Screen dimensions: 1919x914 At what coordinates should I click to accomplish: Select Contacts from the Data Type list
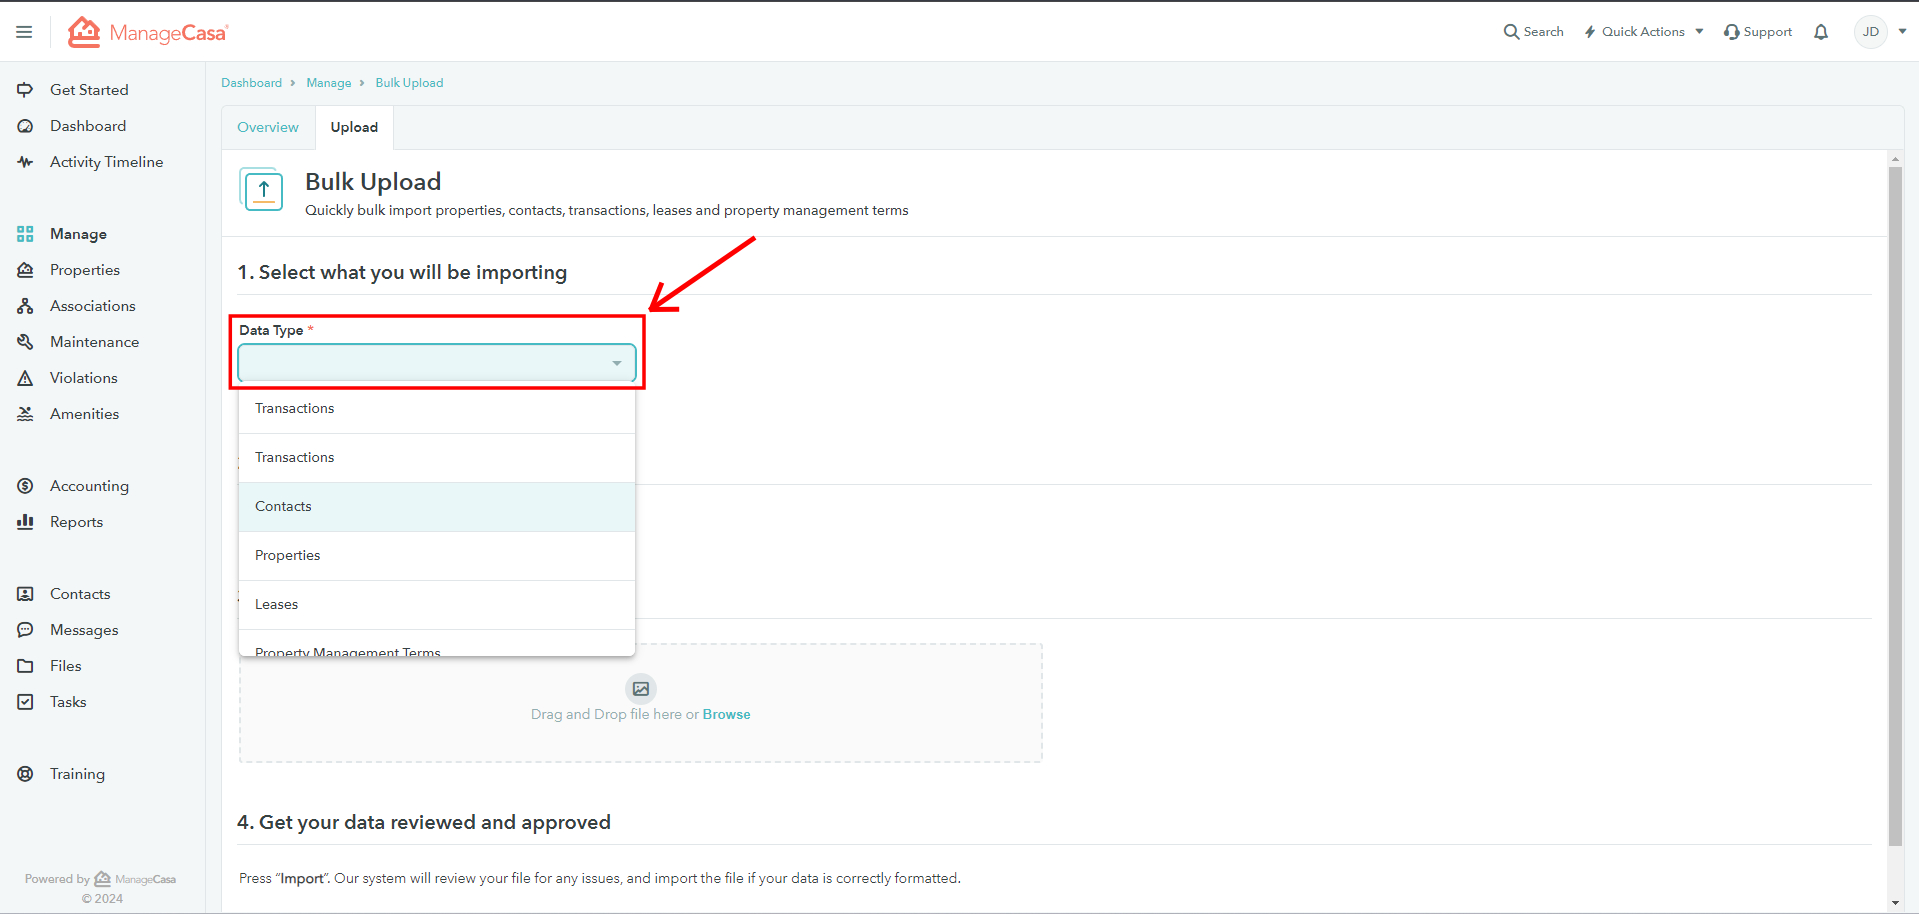click(x=283, y=506)
